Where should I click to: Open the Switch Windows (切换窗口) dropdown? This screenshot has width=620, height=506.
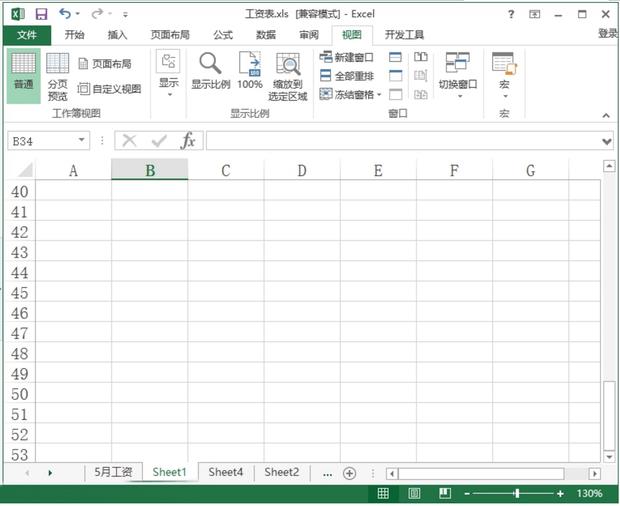[x=458, y=75]
